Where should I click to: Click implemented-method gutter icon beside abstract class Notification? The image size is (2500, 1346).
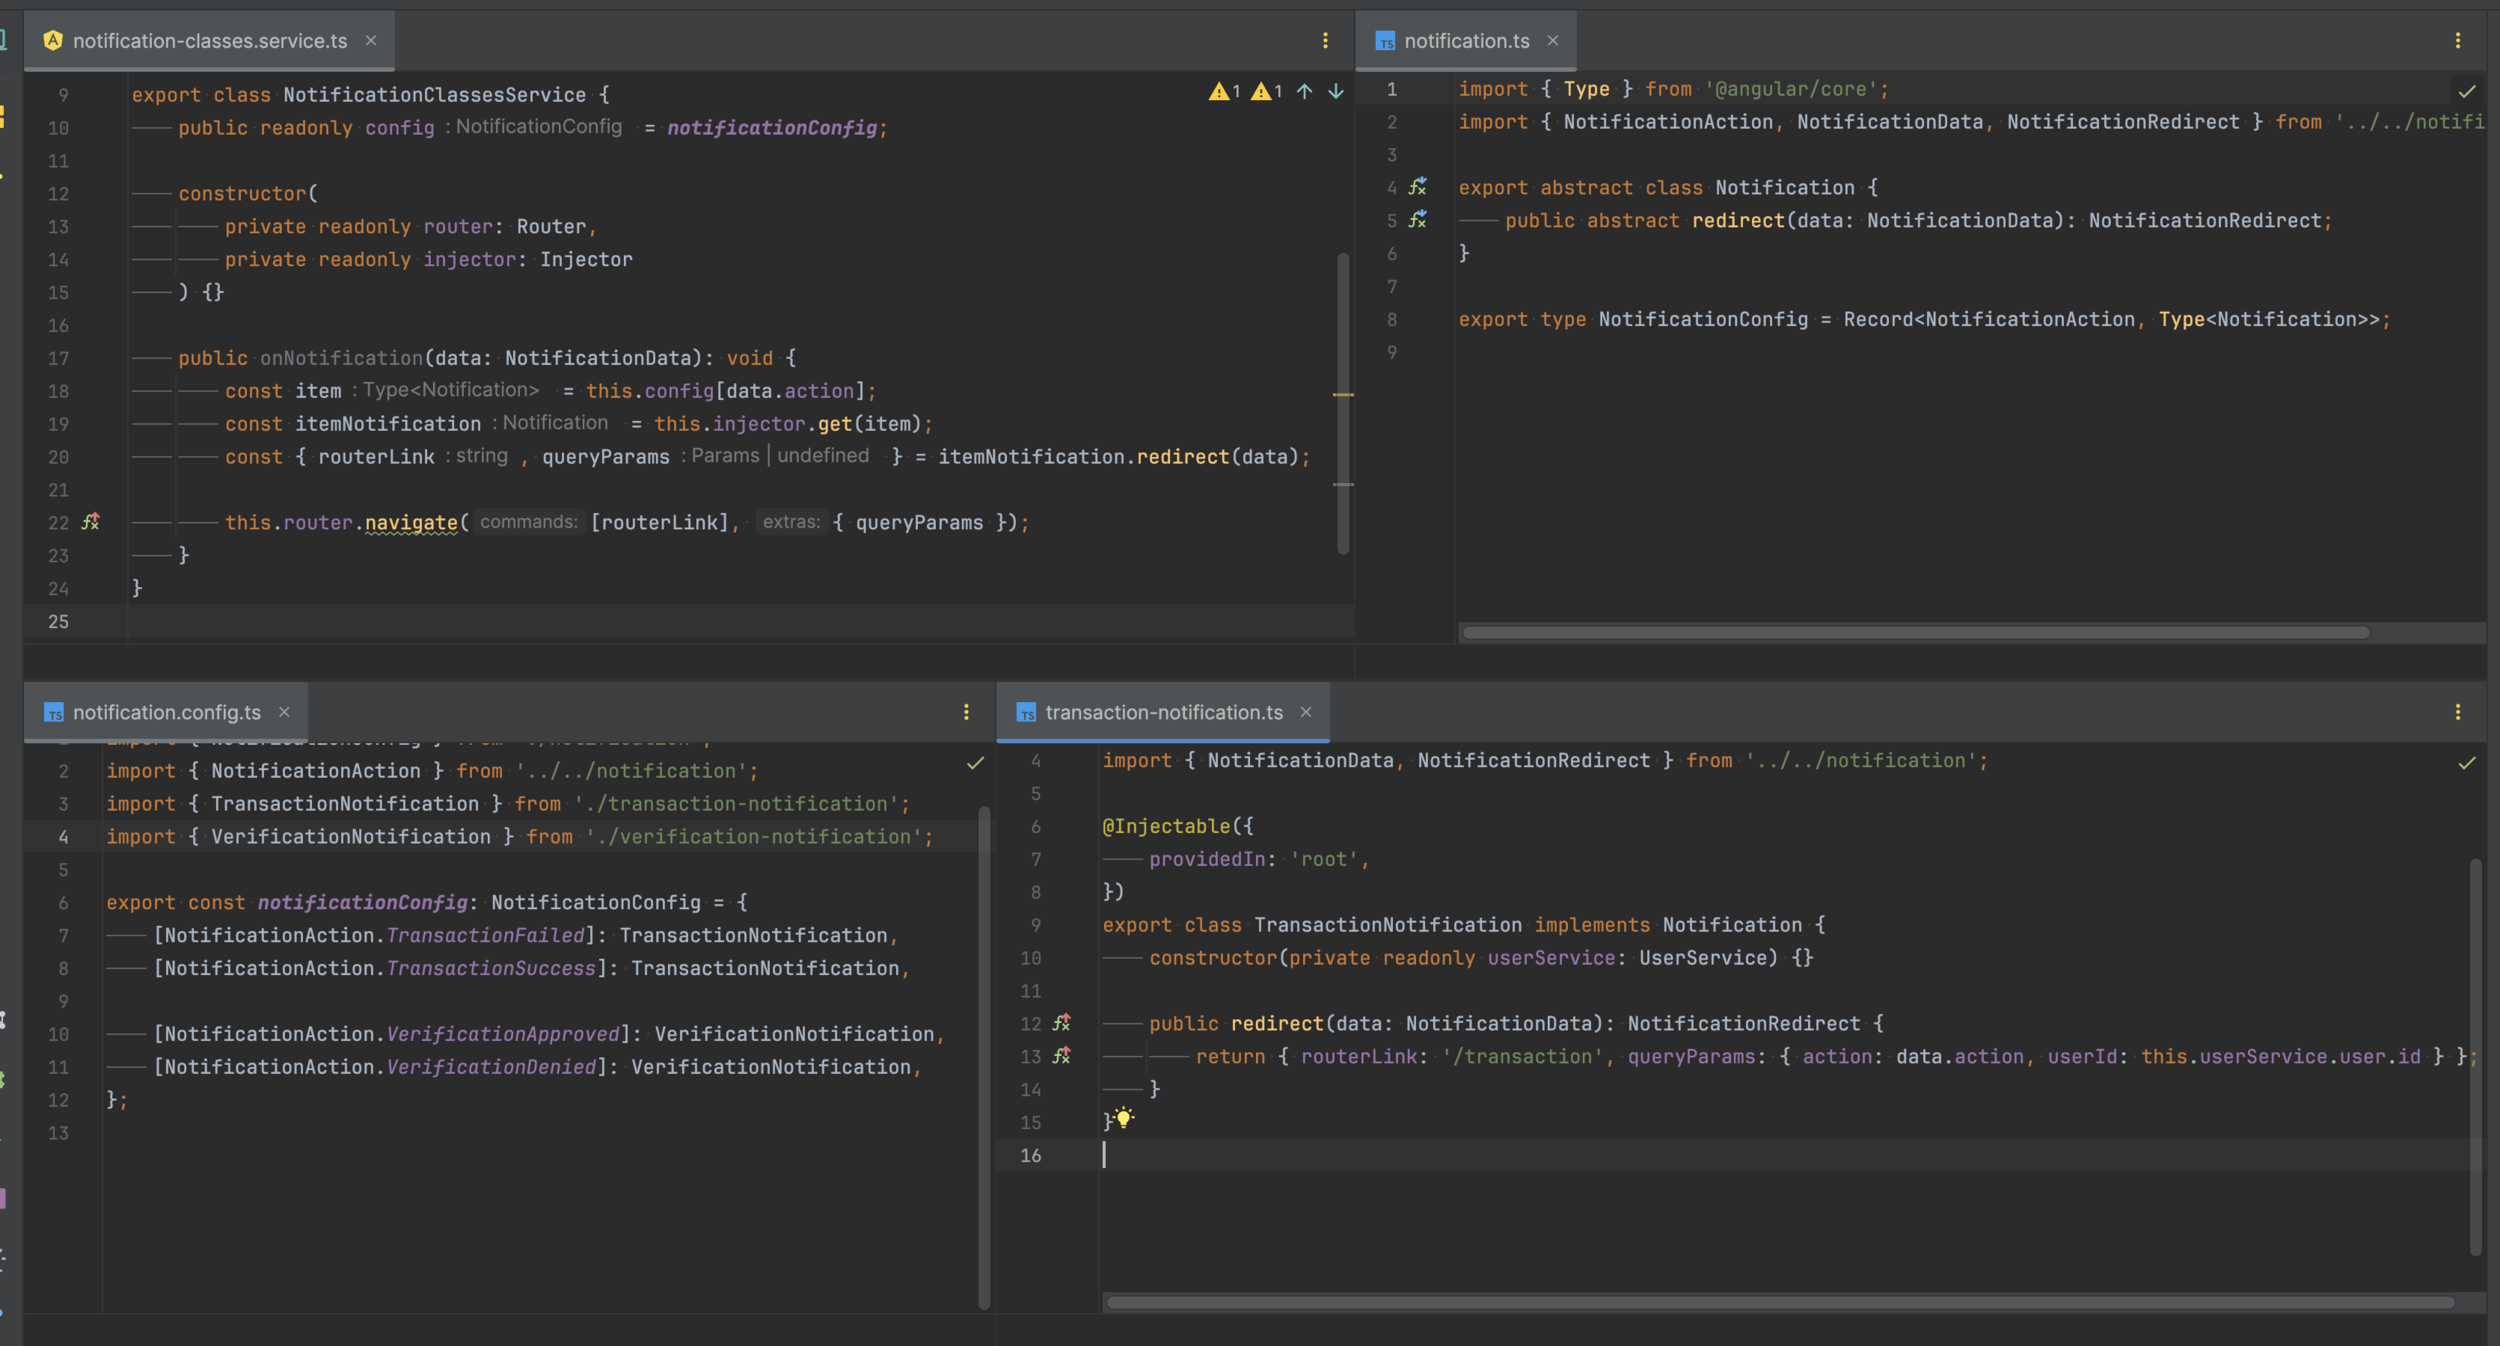[1418, 187]
